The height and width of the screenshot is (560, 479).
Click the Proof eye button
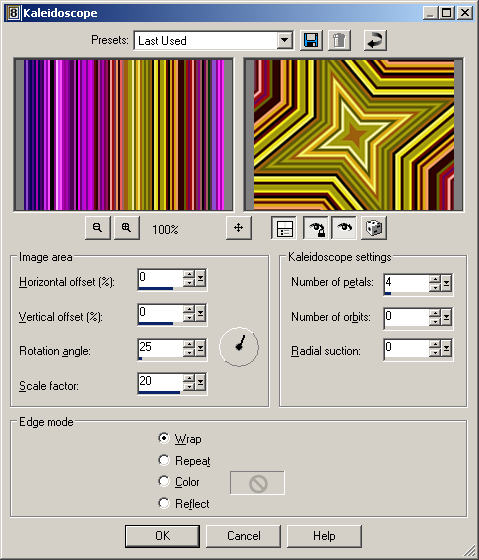(x=344, y=228)
